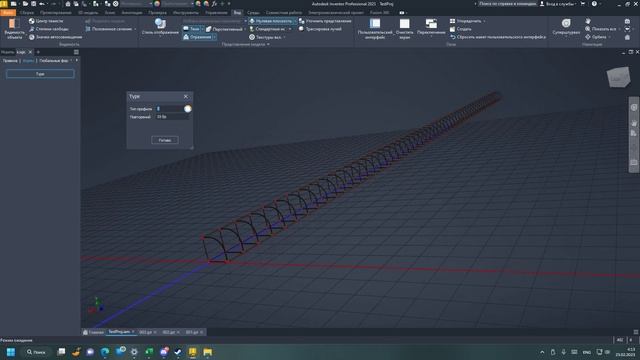Switch to the Manage (Управление) ribbon tab
The height and width of the screenshot is (360, 640).
tap(216, 13)
